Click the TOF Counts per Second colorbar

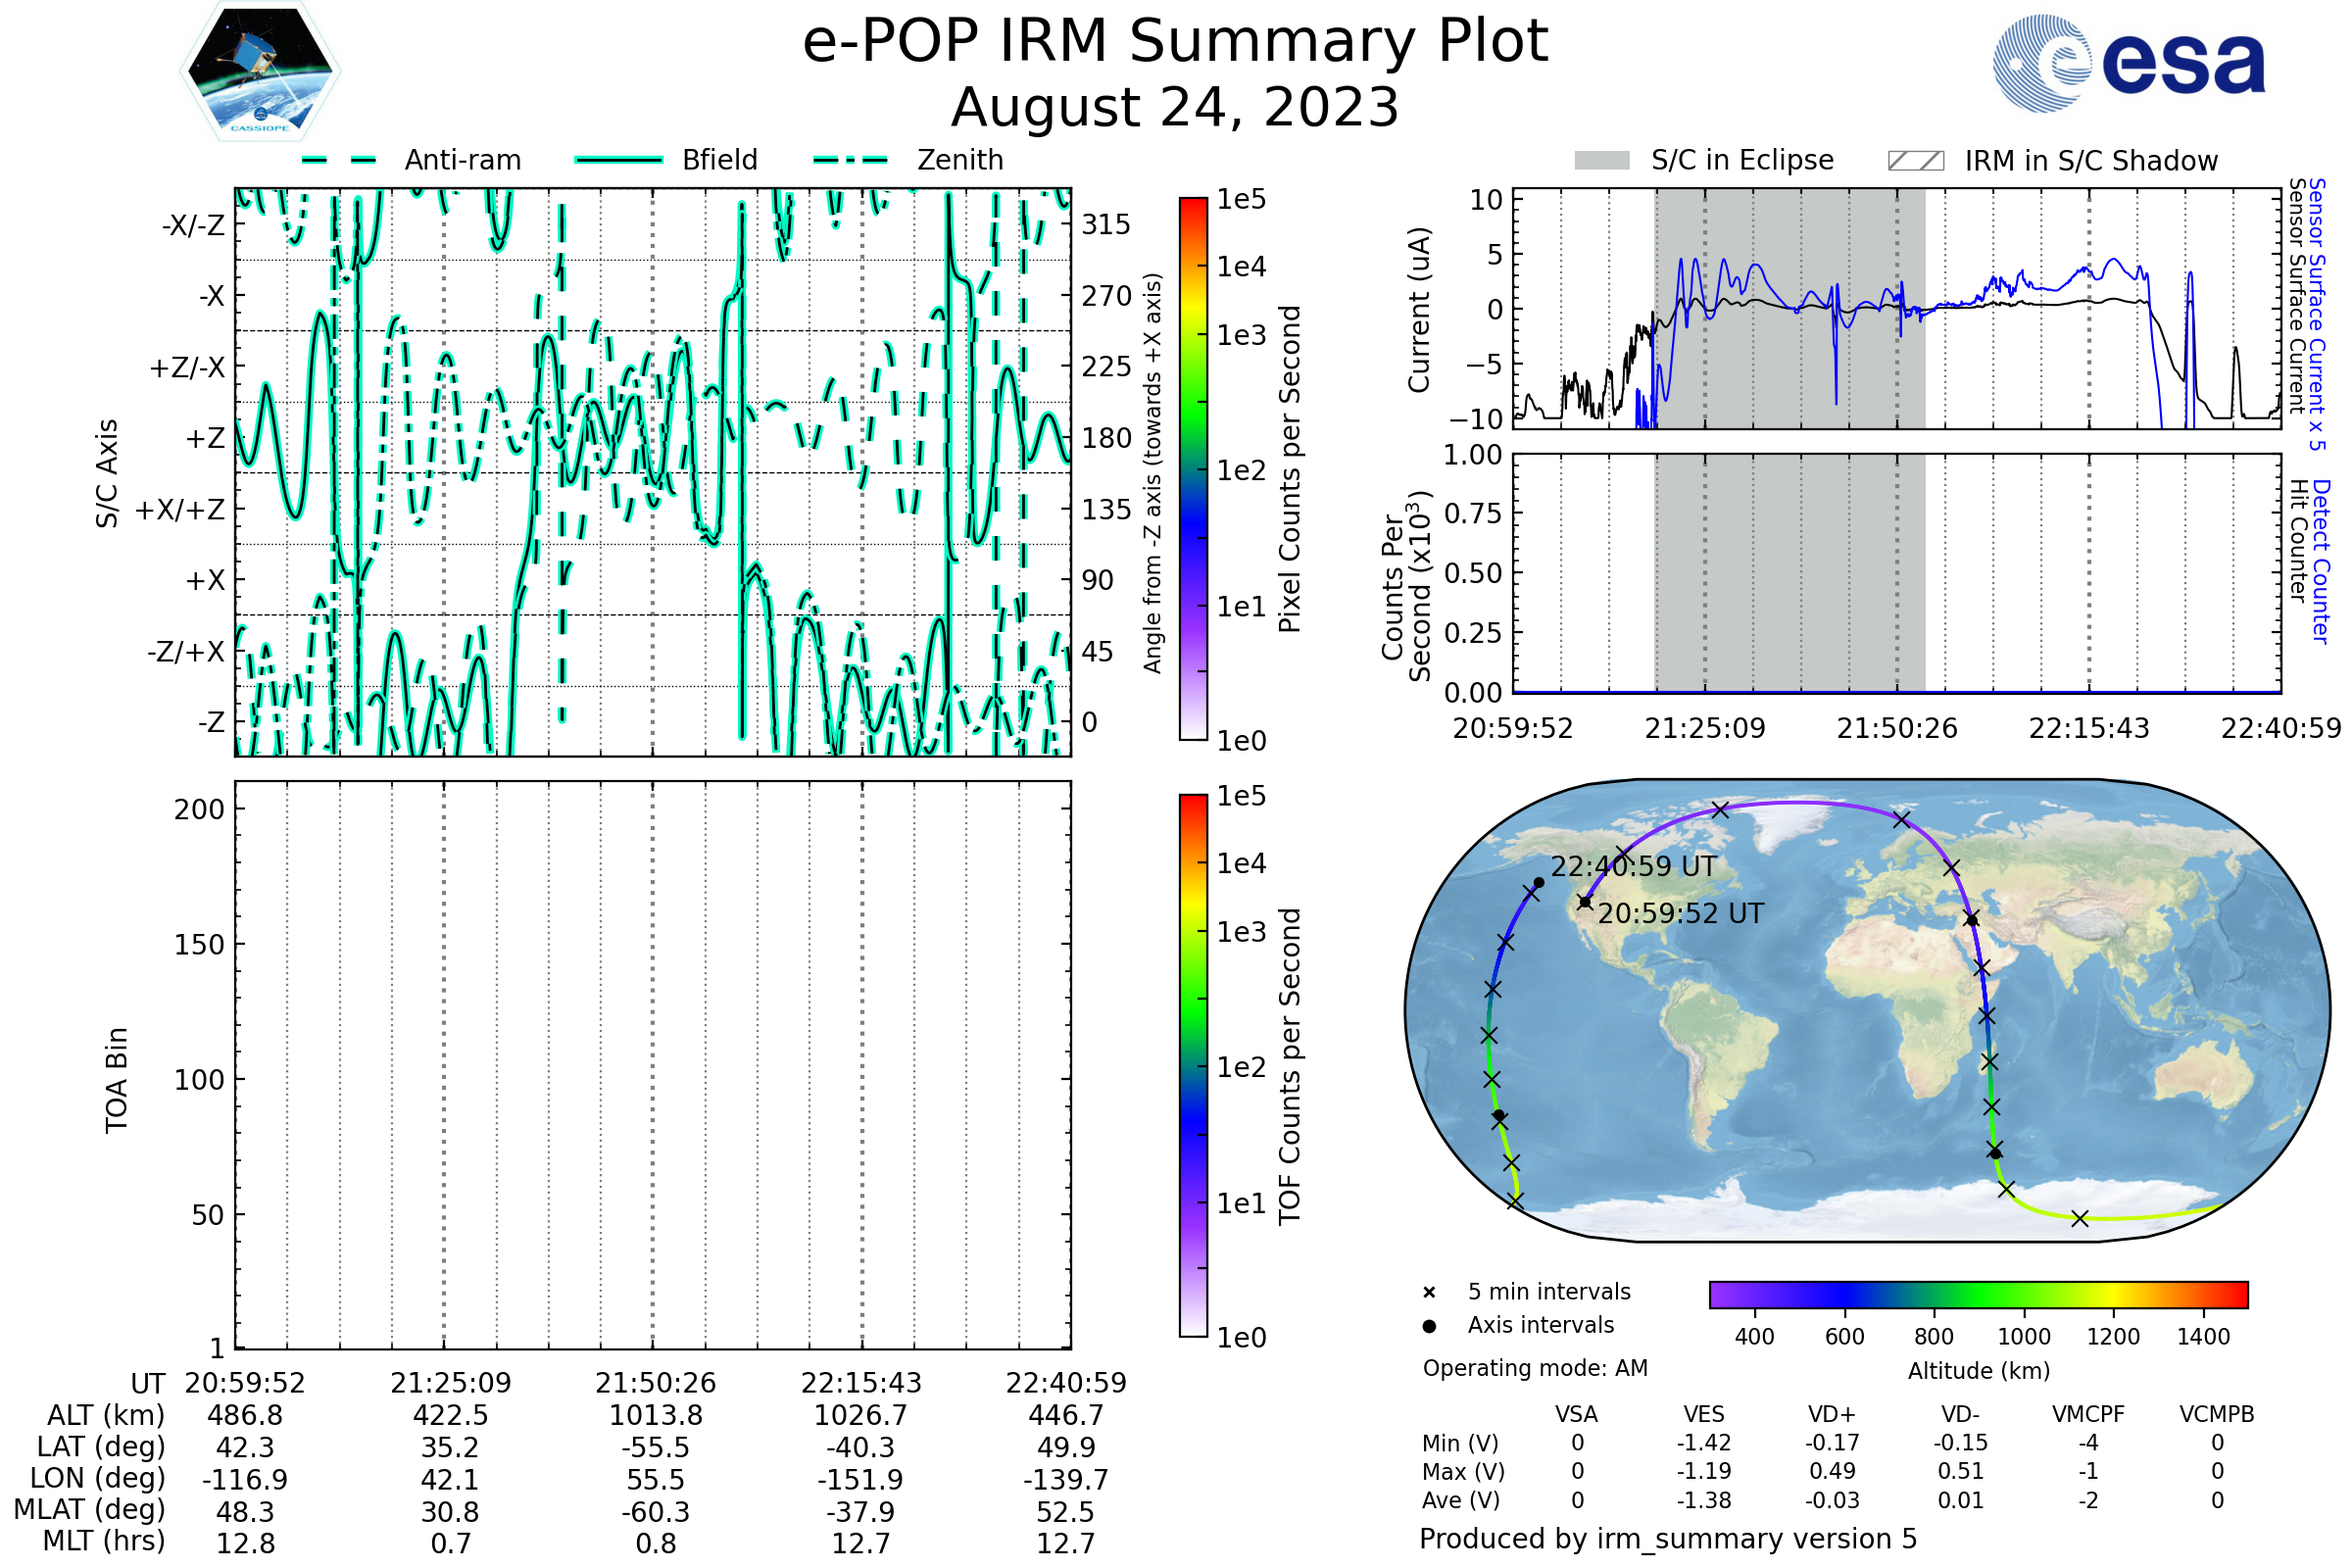pyautogui.click(x=1193, y=1065)
